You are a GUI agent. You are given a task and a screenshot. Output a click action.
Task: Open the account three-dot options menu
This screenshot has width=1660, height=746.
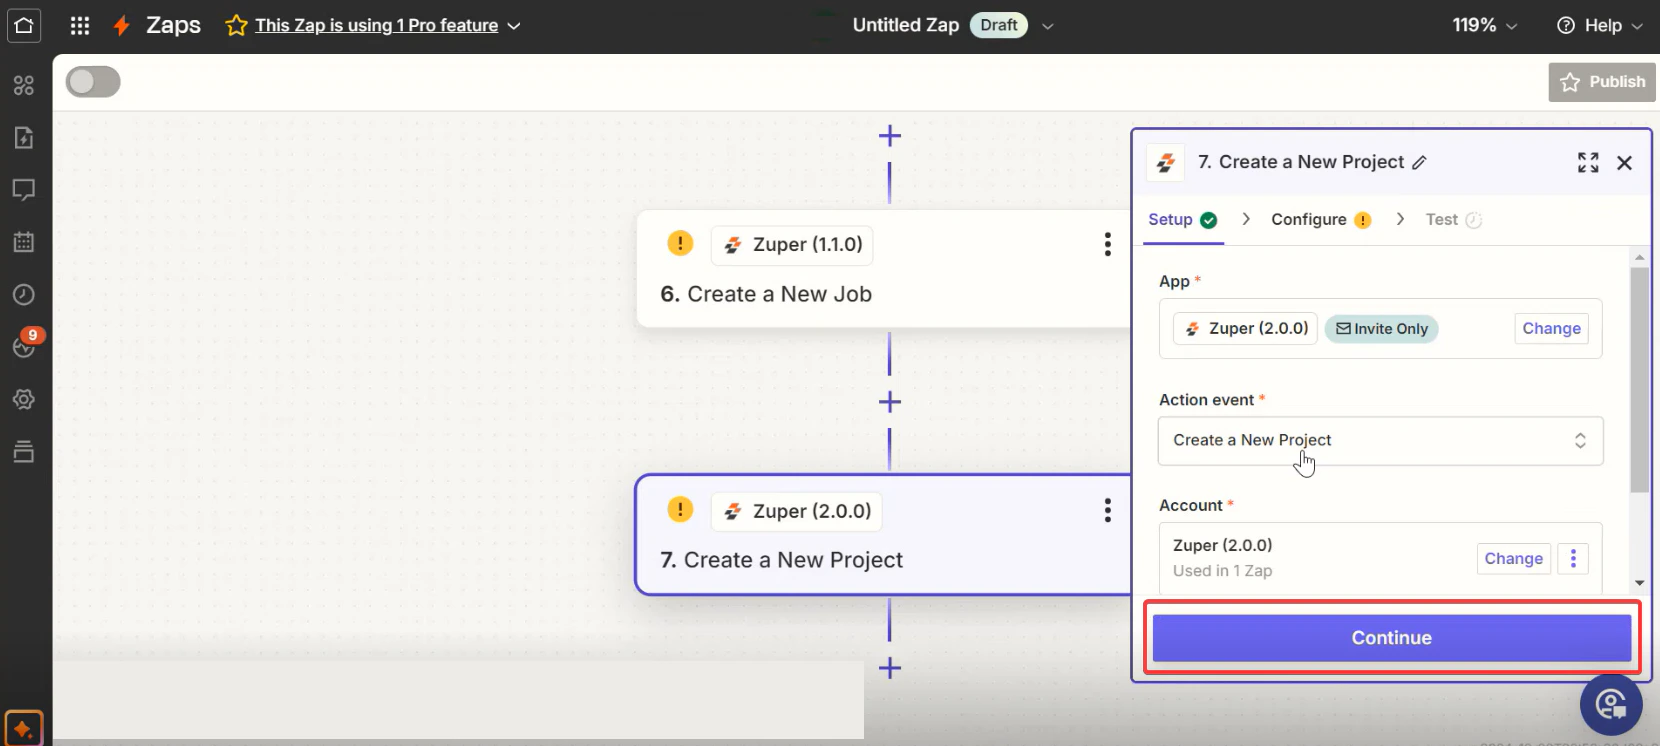click(x=1573, y=558)
